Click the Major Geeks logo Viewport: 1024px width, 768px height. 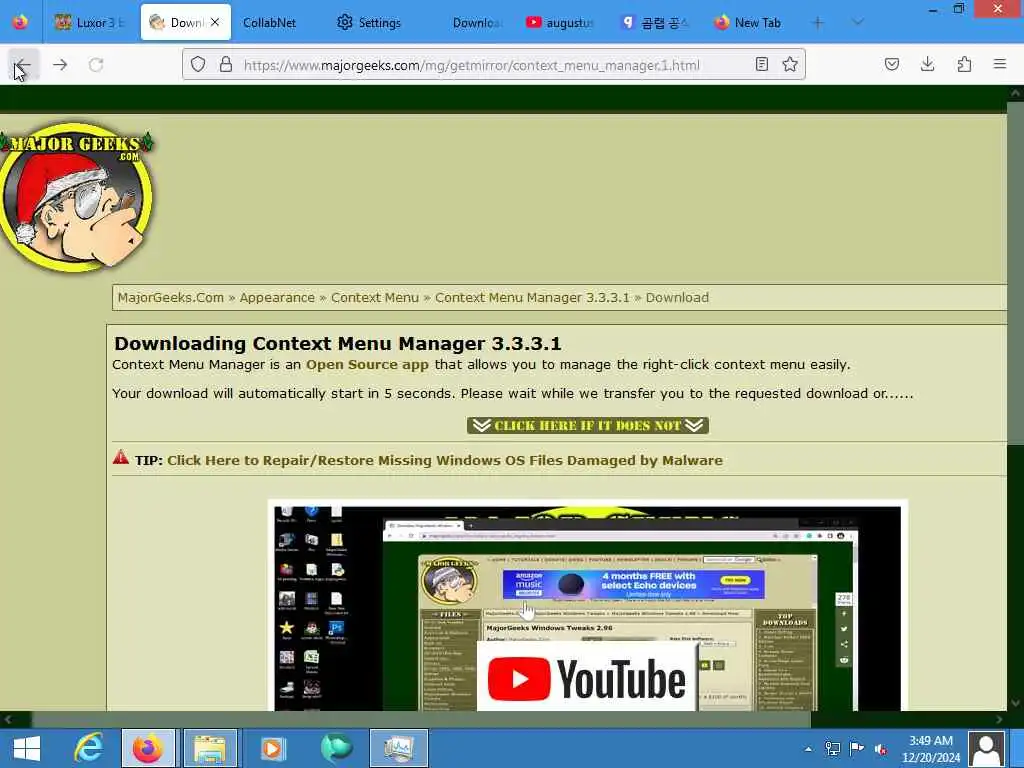(76, 197)
